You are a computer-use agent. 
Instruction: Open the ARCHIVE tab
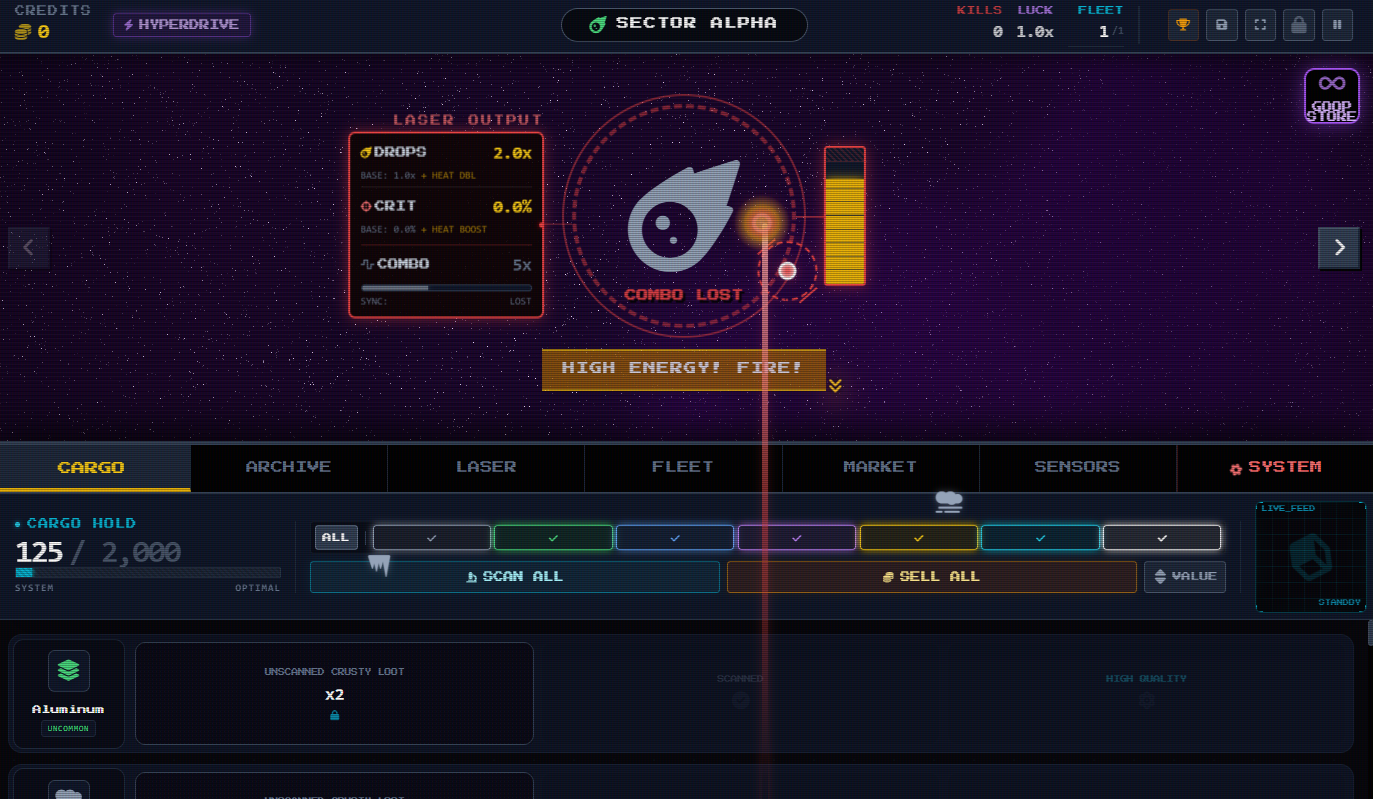tap(288, 467)
